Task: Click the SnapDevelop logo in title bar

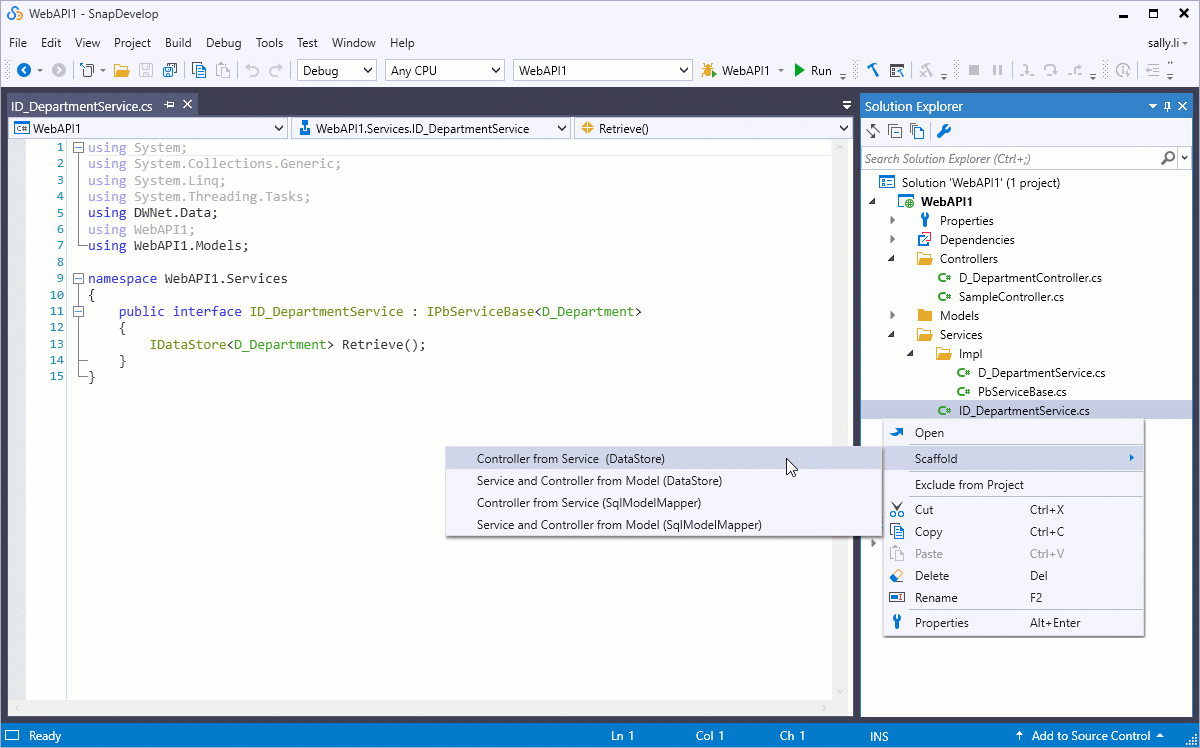Action: (16, 14)
